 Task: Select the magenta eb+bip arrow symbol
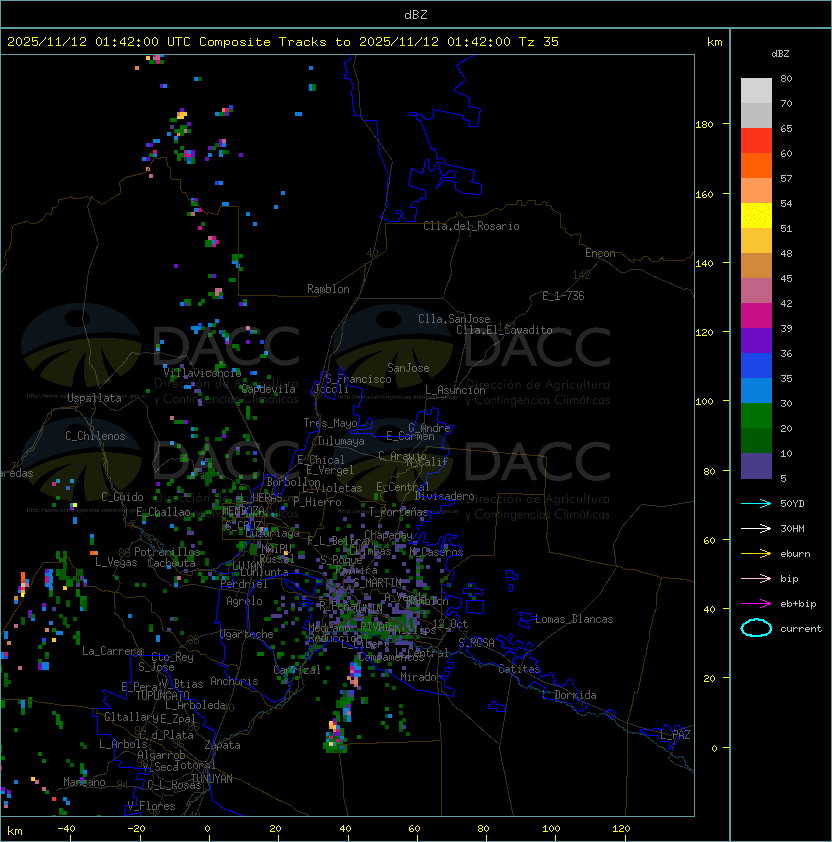756,604
